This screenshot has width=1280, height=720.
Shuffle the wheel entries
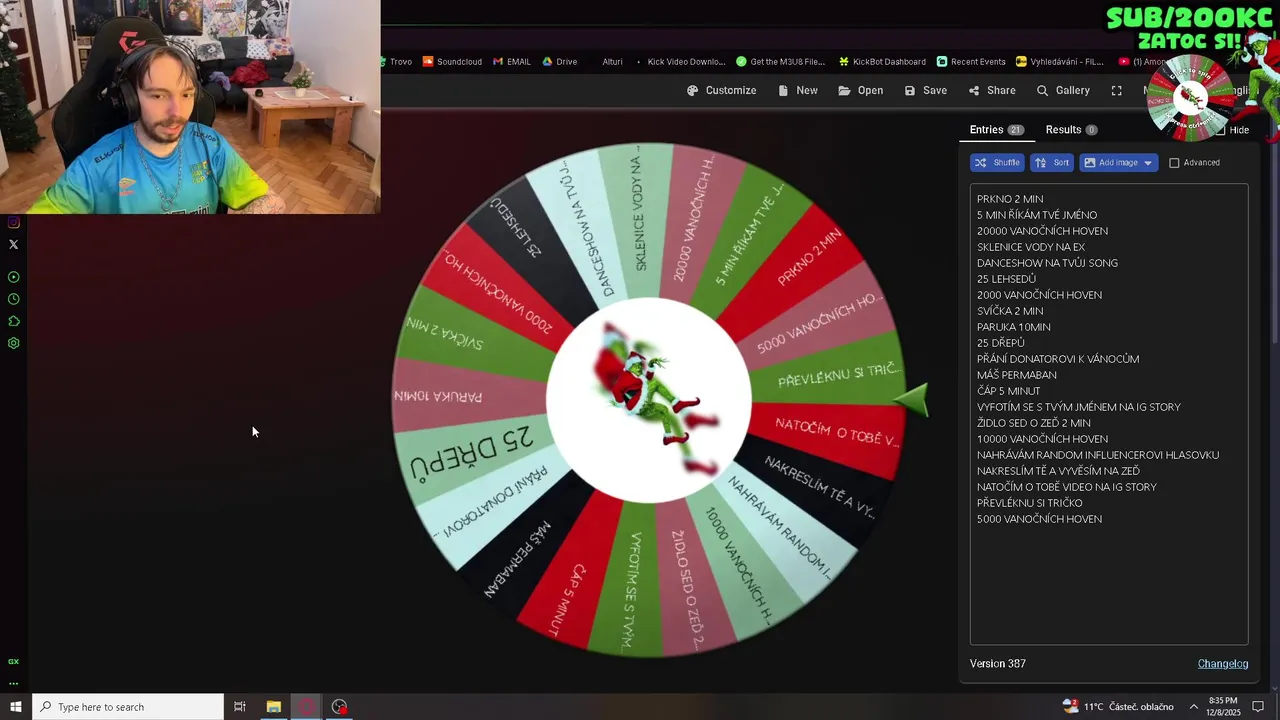pos(997,163)
